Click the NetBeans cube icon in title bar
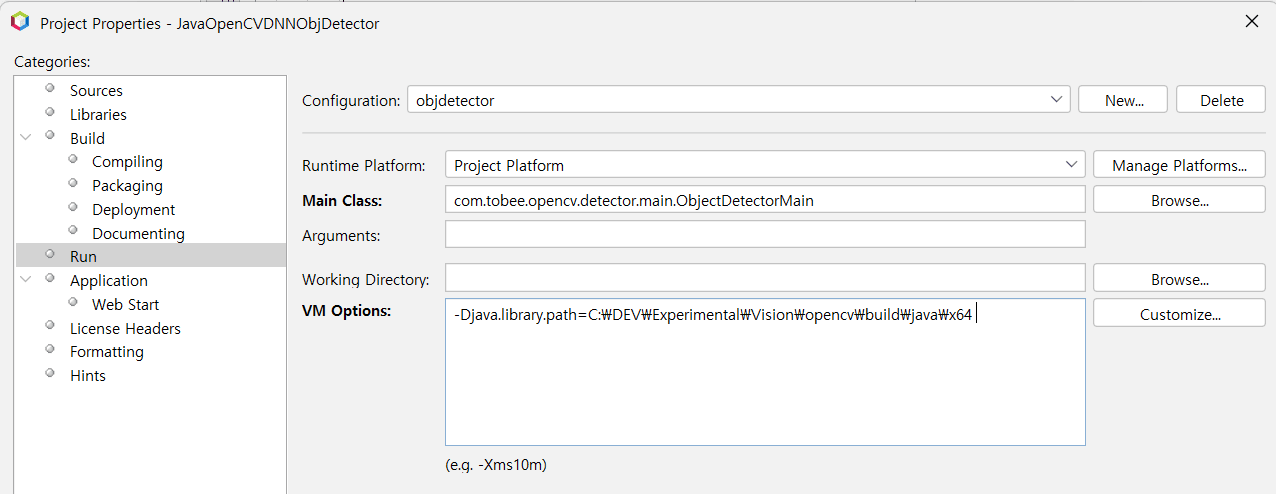The image size is (1276, 494). pyautogui.click(x=20, y=22)
